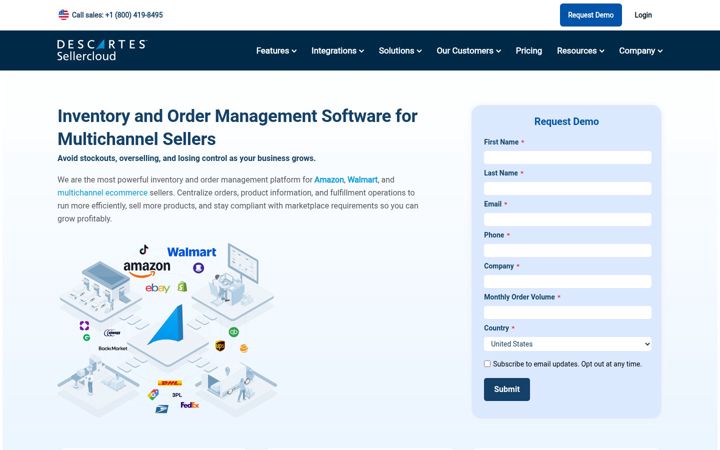Image resolution: width=720 pixels, height=450 pixels.
Task: Tick Subscribe to email updates checkbox
Action: pos(487,364)
